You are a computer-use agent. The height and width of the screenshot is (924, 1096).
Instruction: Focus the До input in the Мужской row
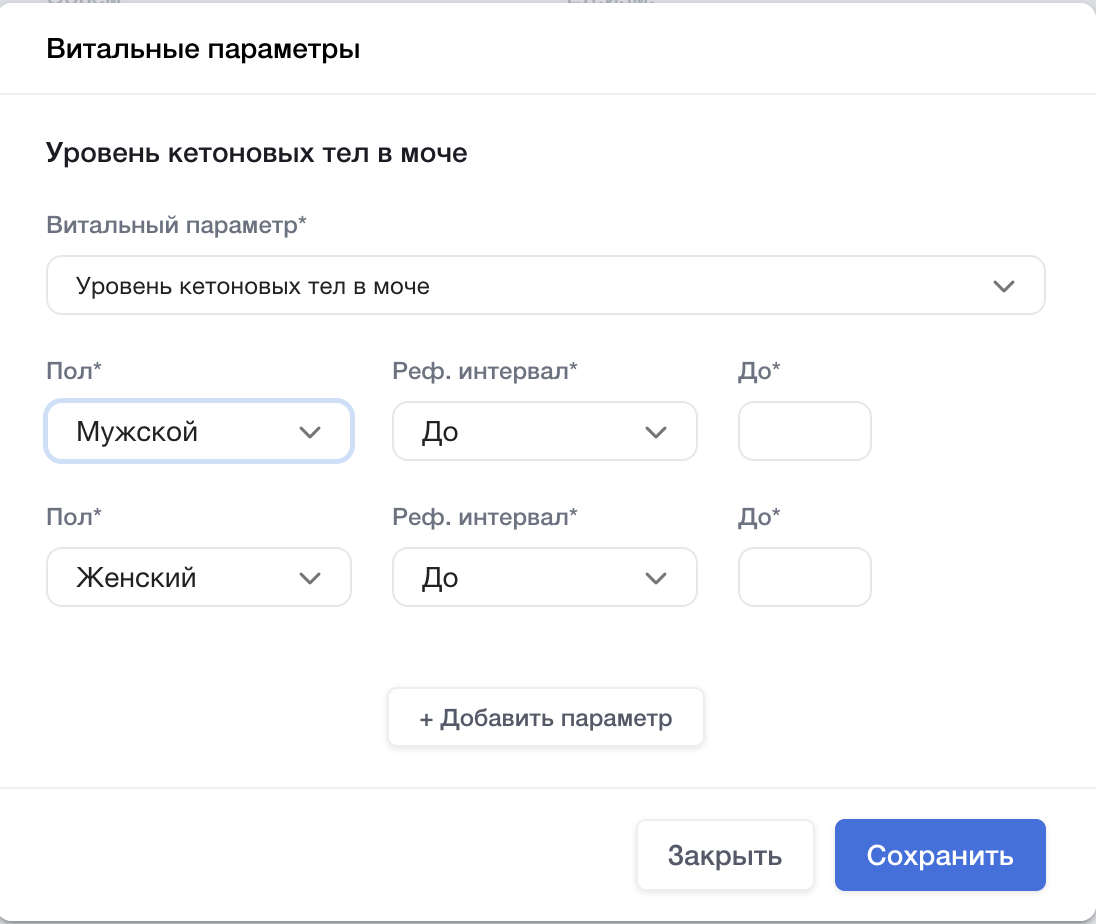click(804, 432)
